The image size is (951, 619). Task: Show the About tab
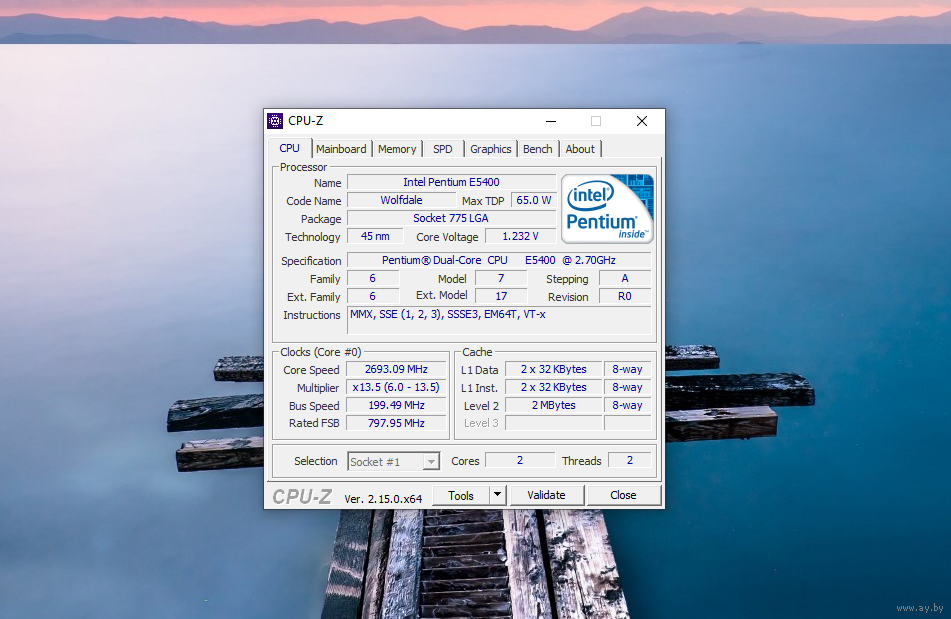pos(580,149)
